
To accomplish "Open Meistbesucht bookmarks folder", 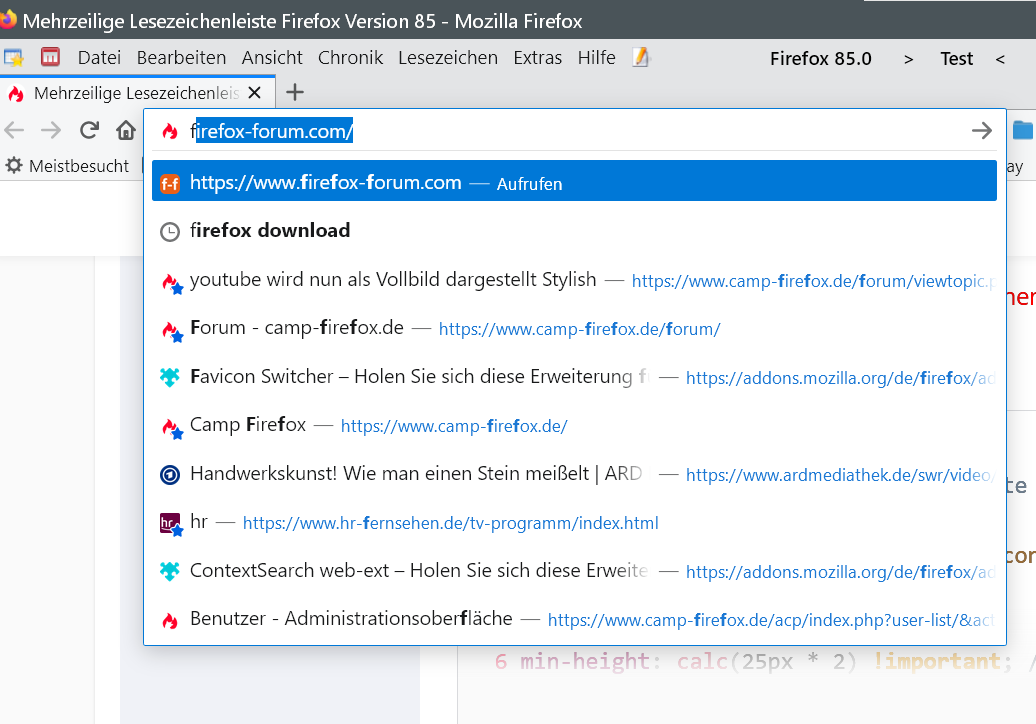I will tap(68, 166).
